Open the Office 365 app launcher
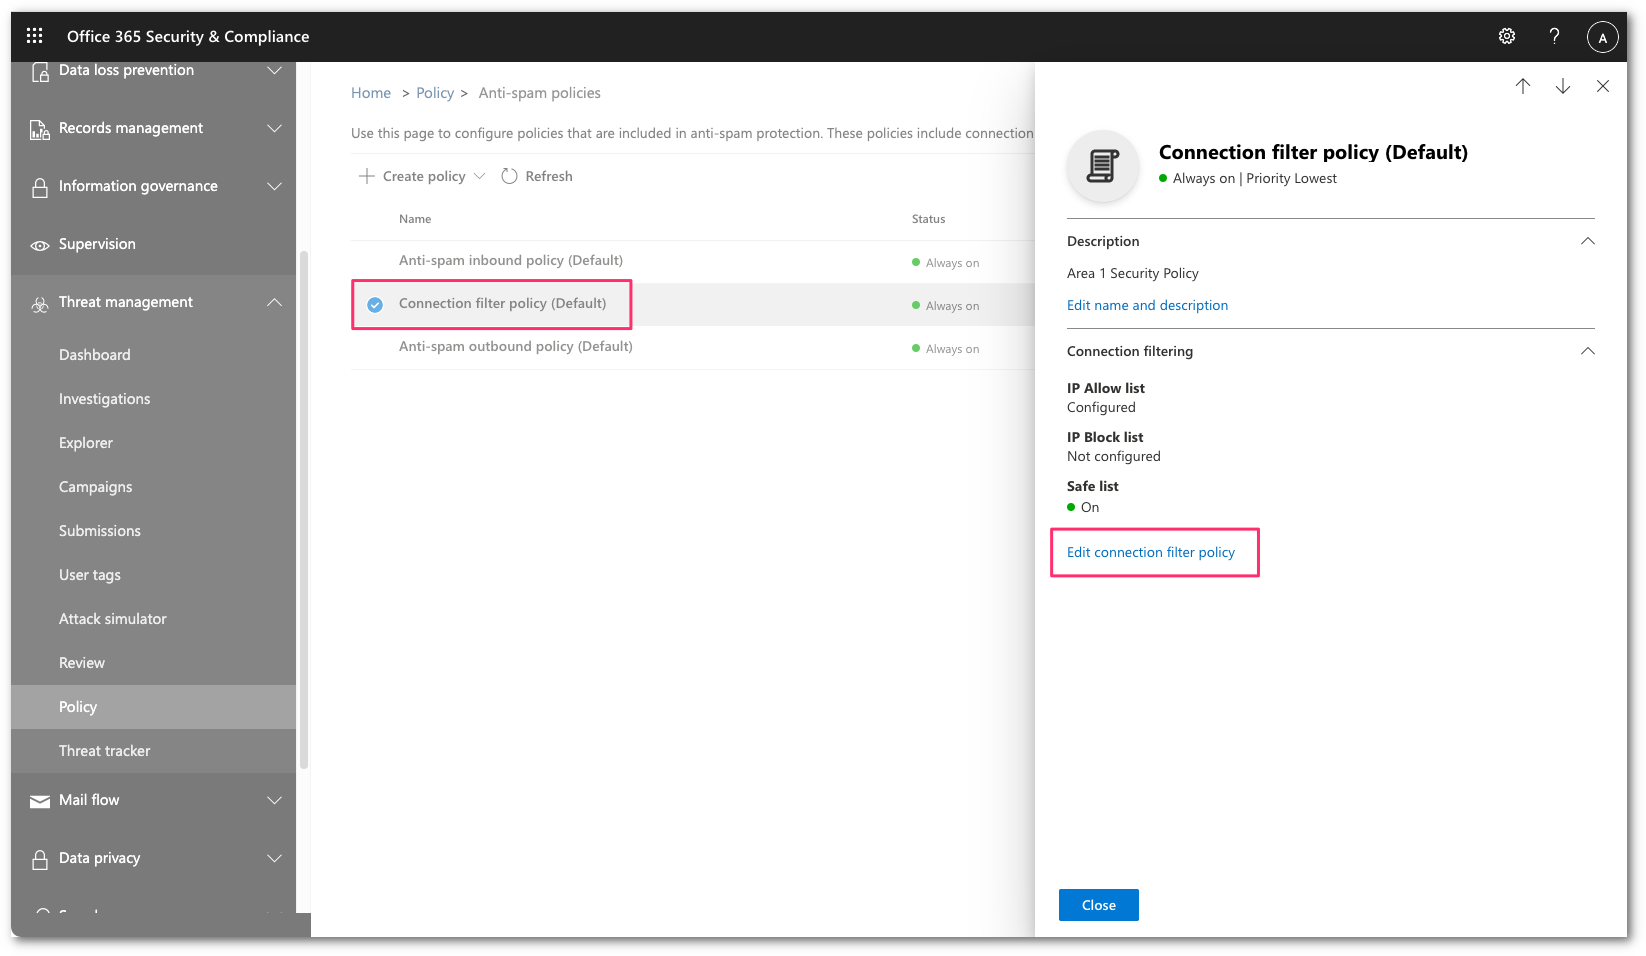This screenshot has height=956, width=1646. pyautogui.click(x=34, y=34)
